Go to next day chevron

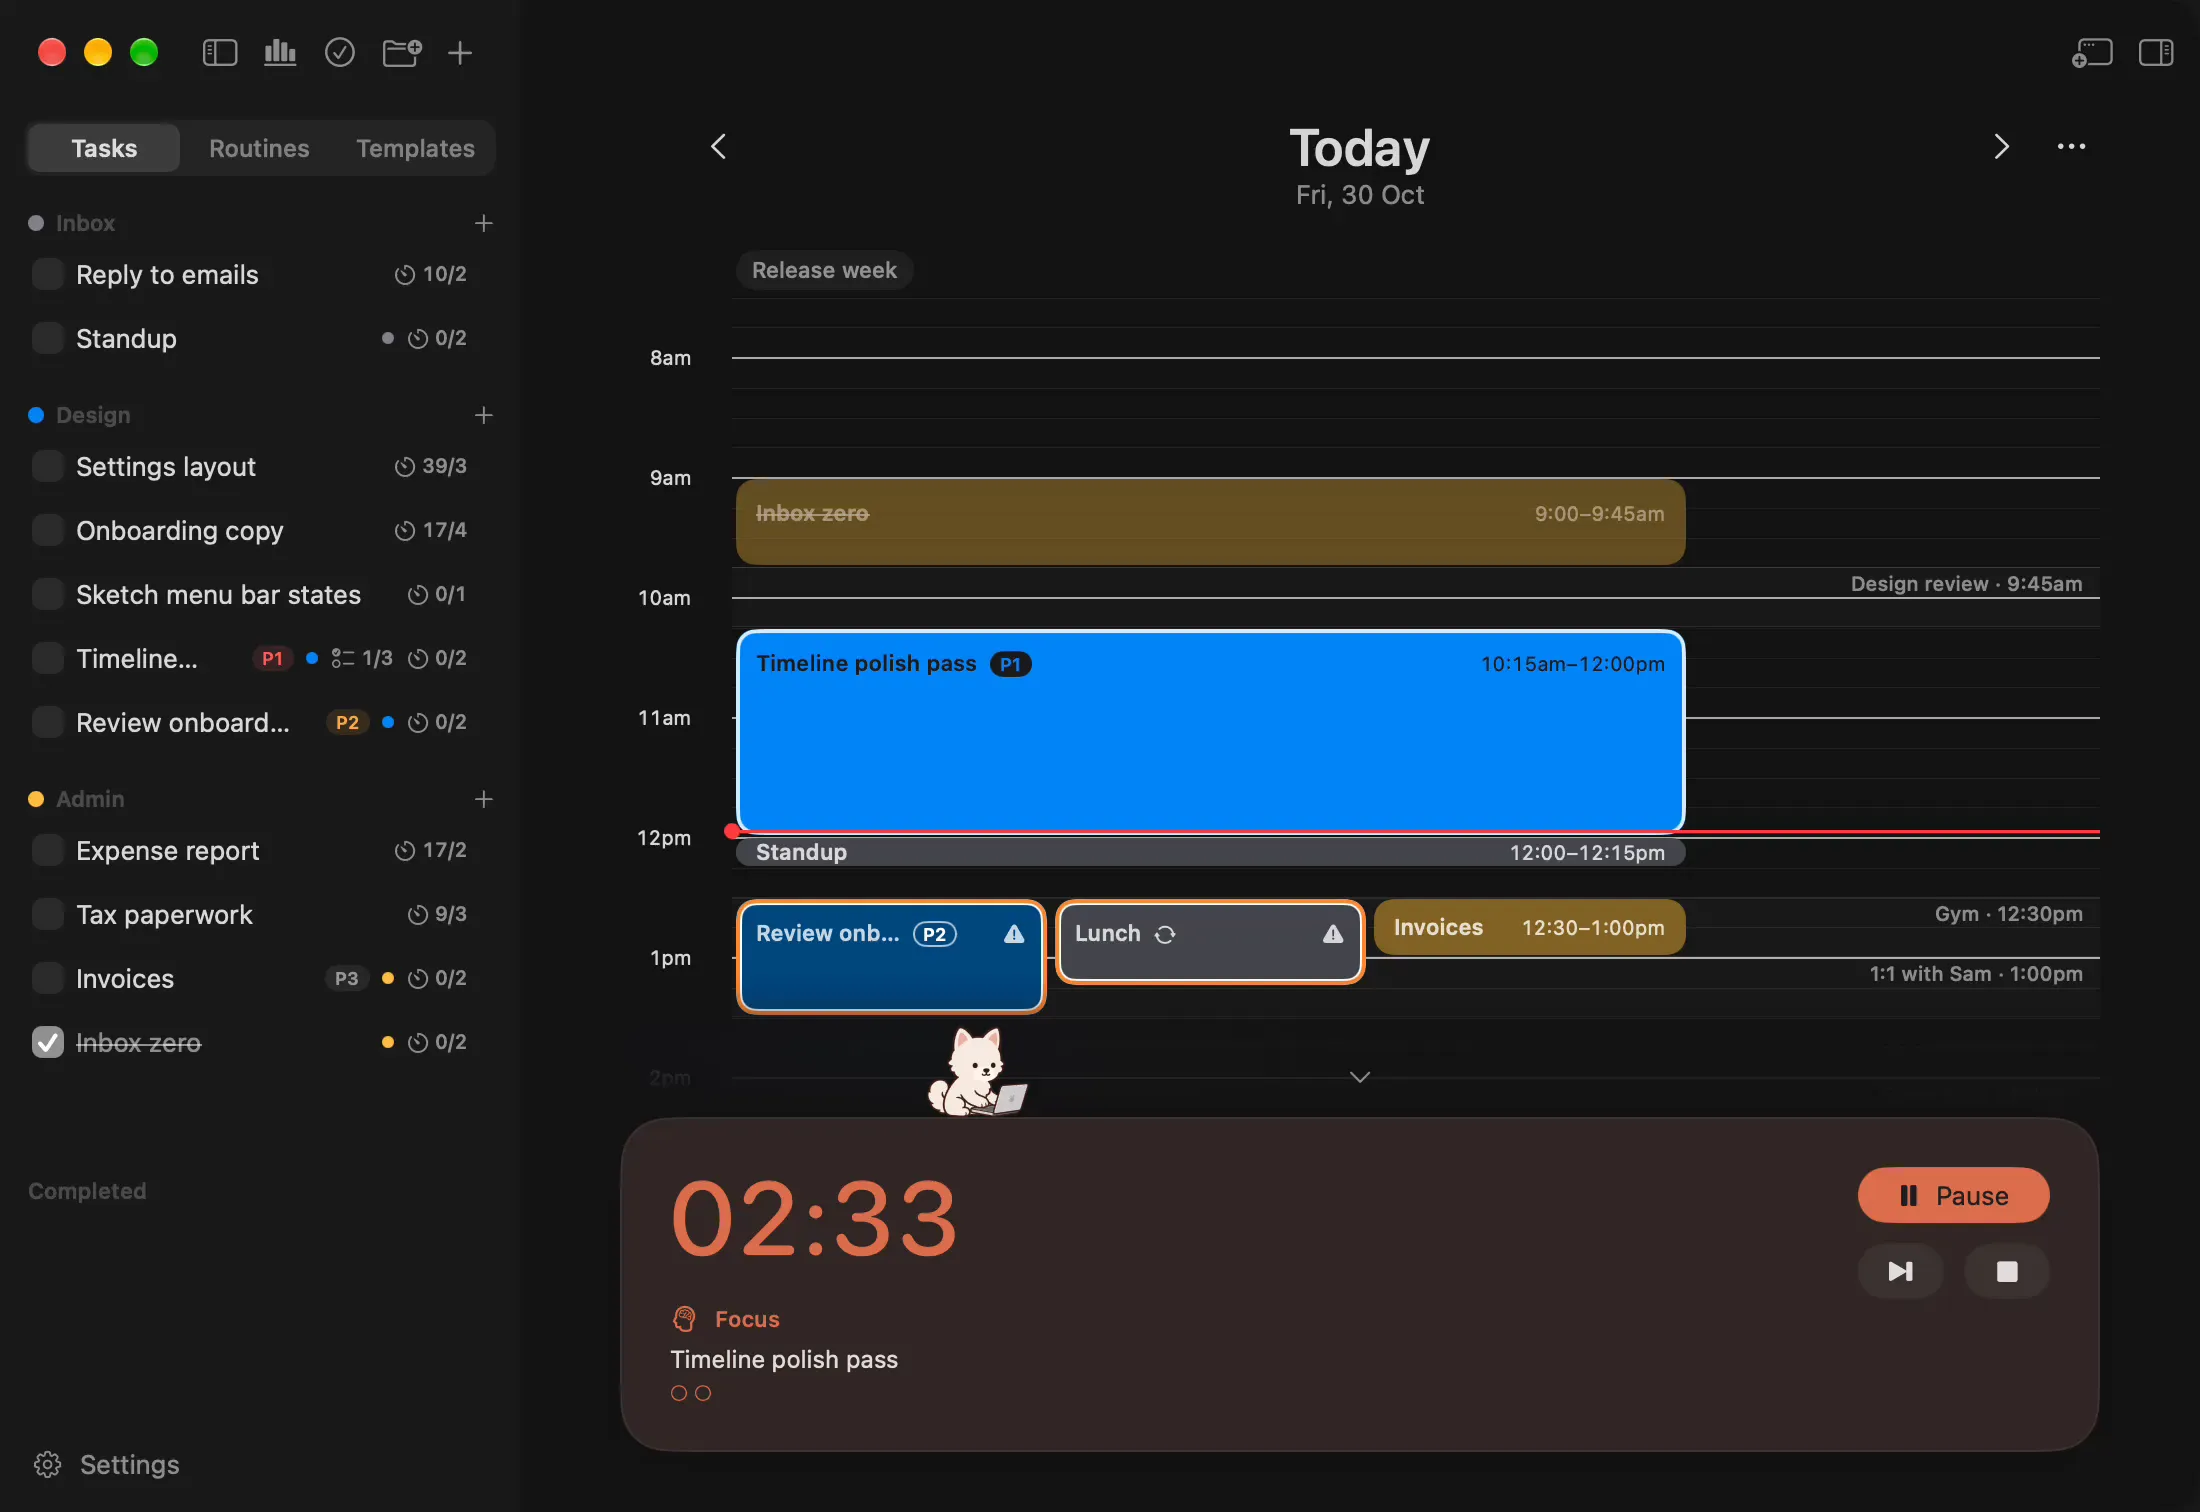2001,147
